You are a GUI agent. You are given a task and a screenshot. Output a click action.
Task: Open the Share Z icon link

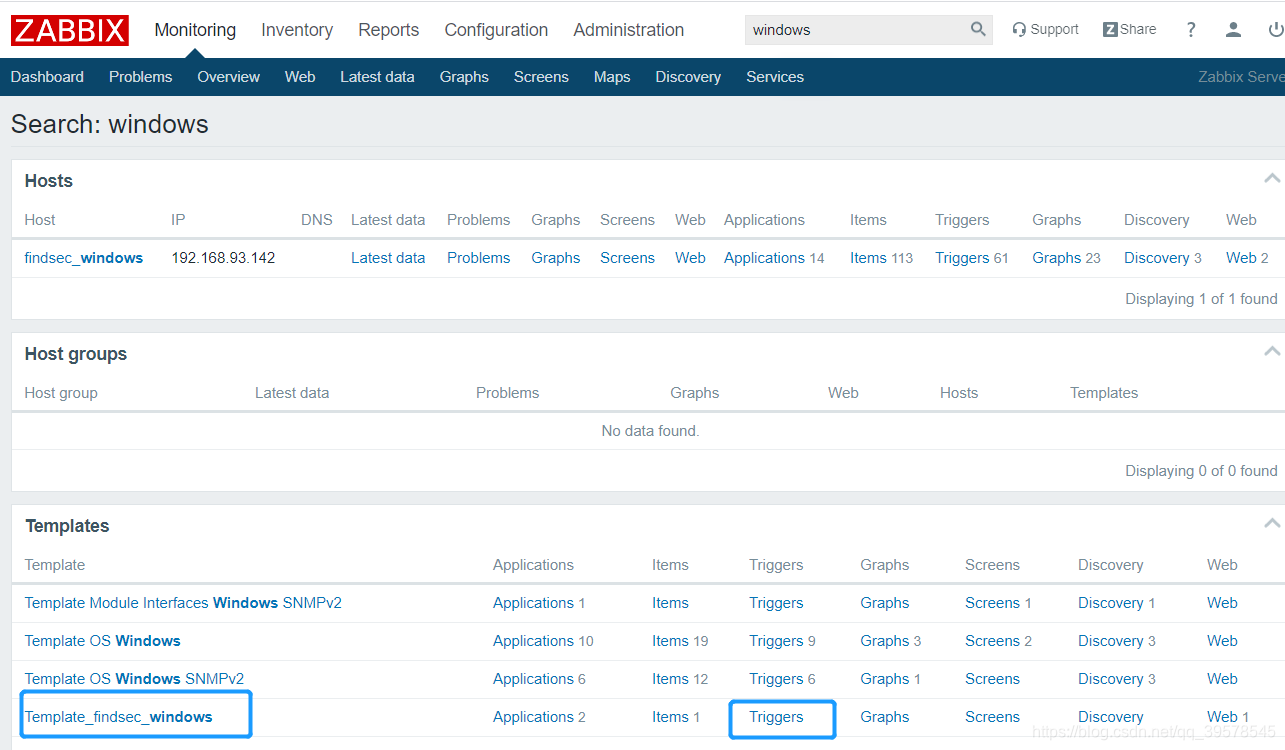tap(1129, 29)
